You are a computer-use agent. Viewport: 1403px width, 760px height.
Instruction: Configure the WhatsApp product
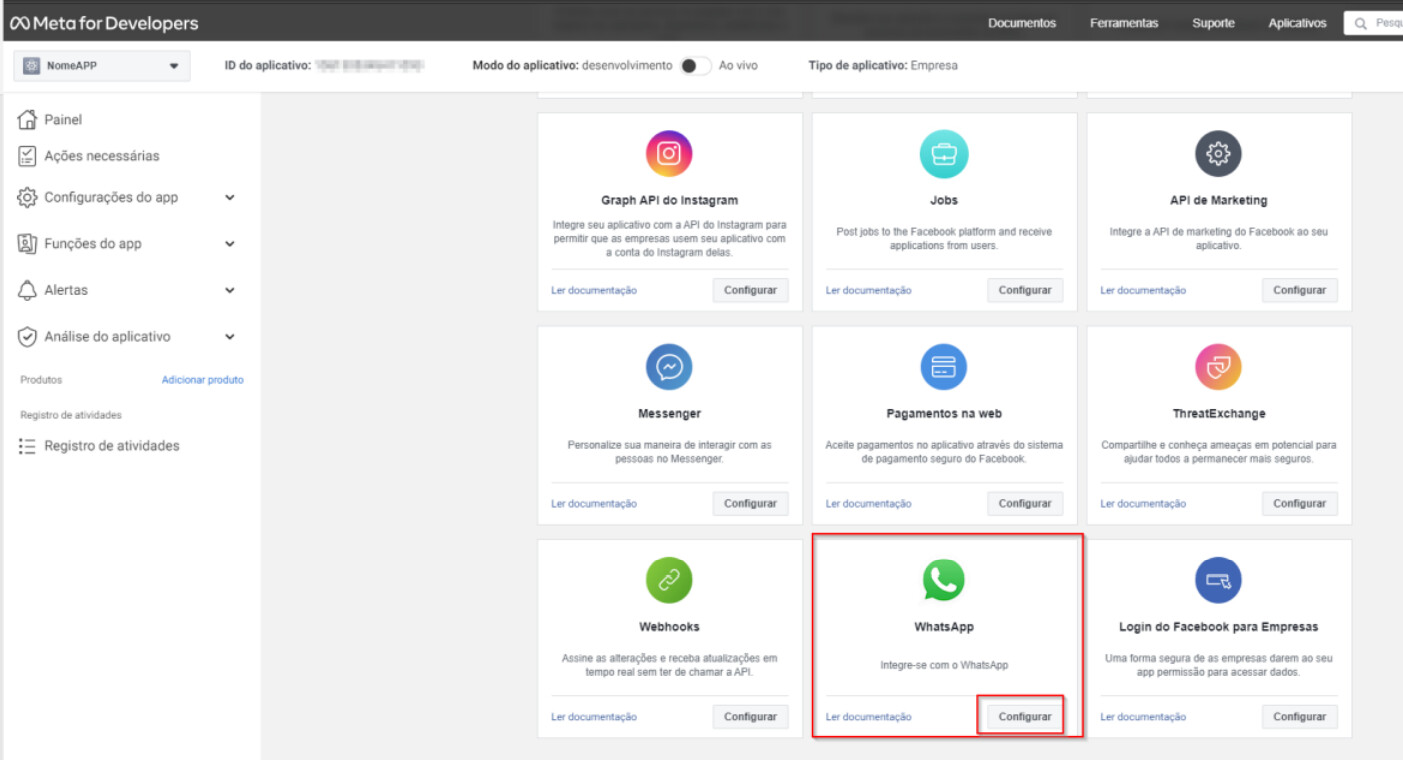(x=1025, y=717)
